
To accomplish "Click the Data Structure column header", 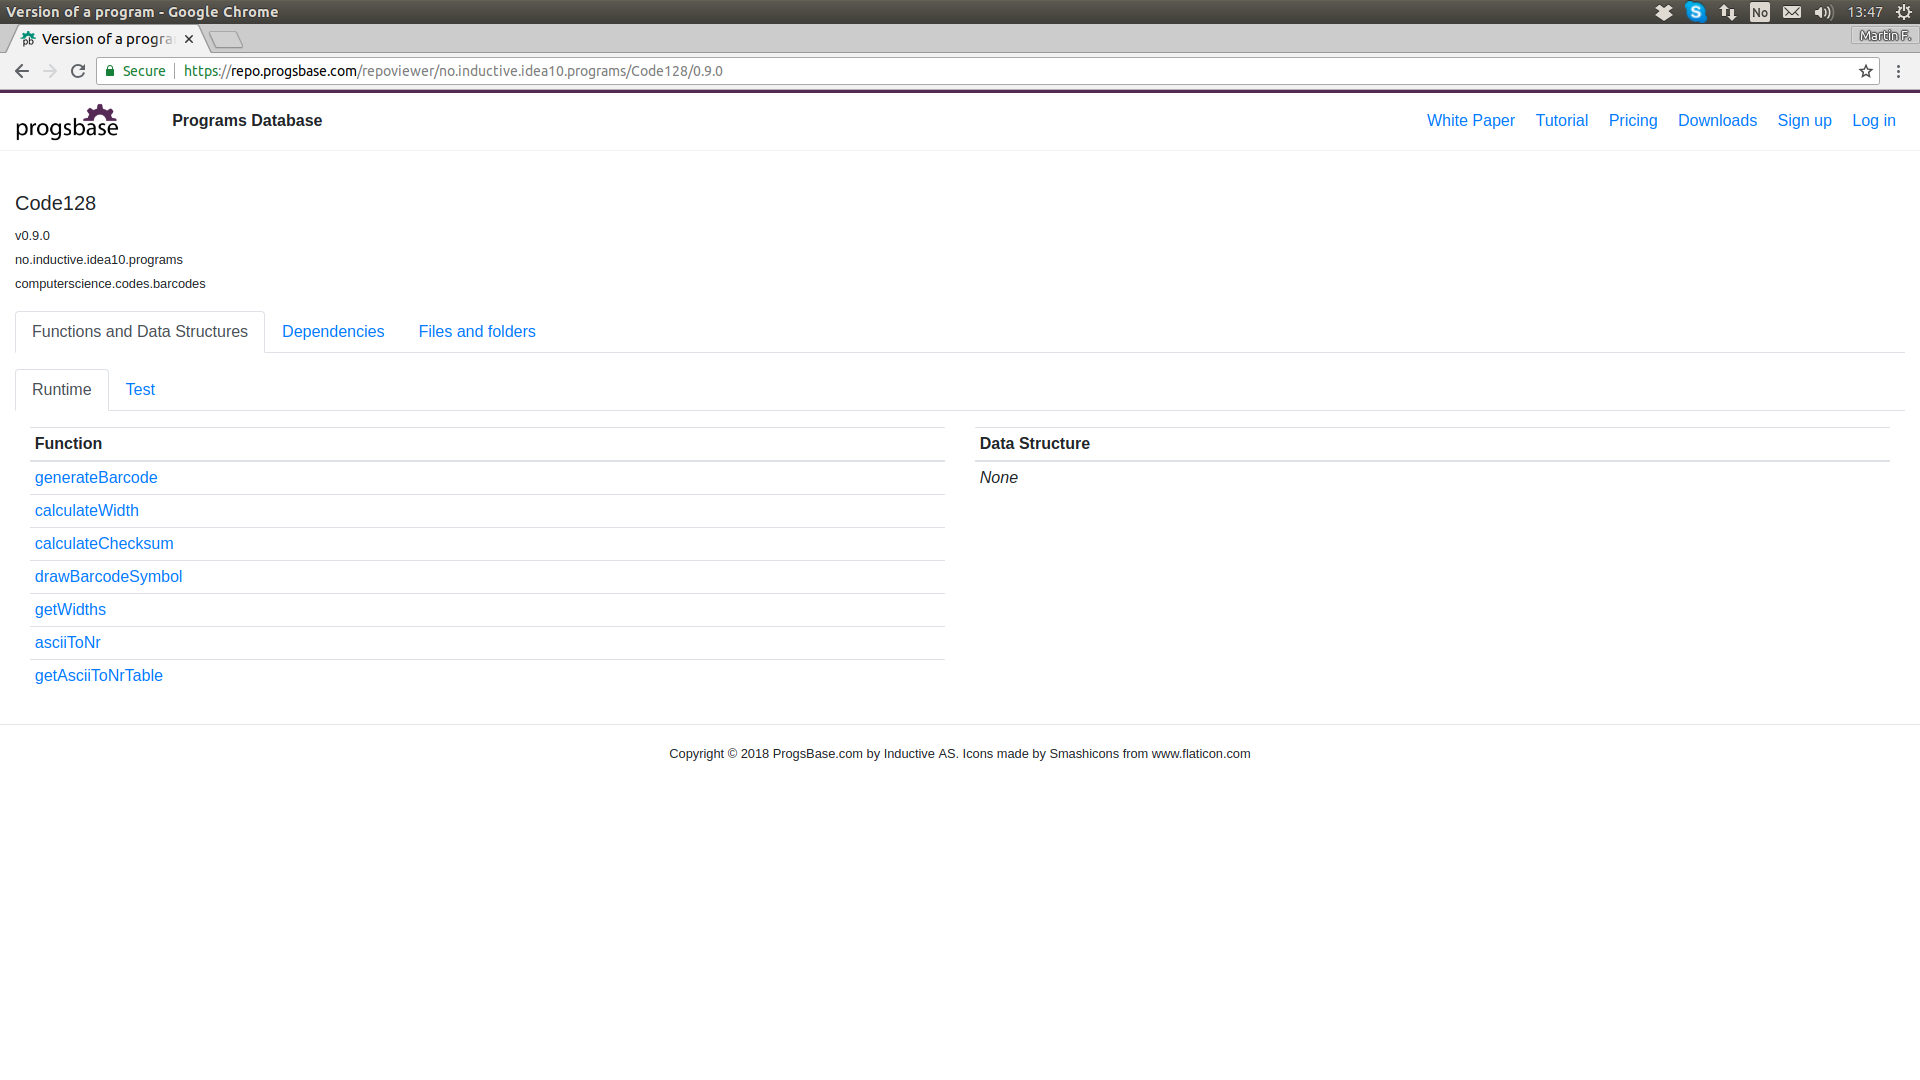I will [x=1034, y=443].
